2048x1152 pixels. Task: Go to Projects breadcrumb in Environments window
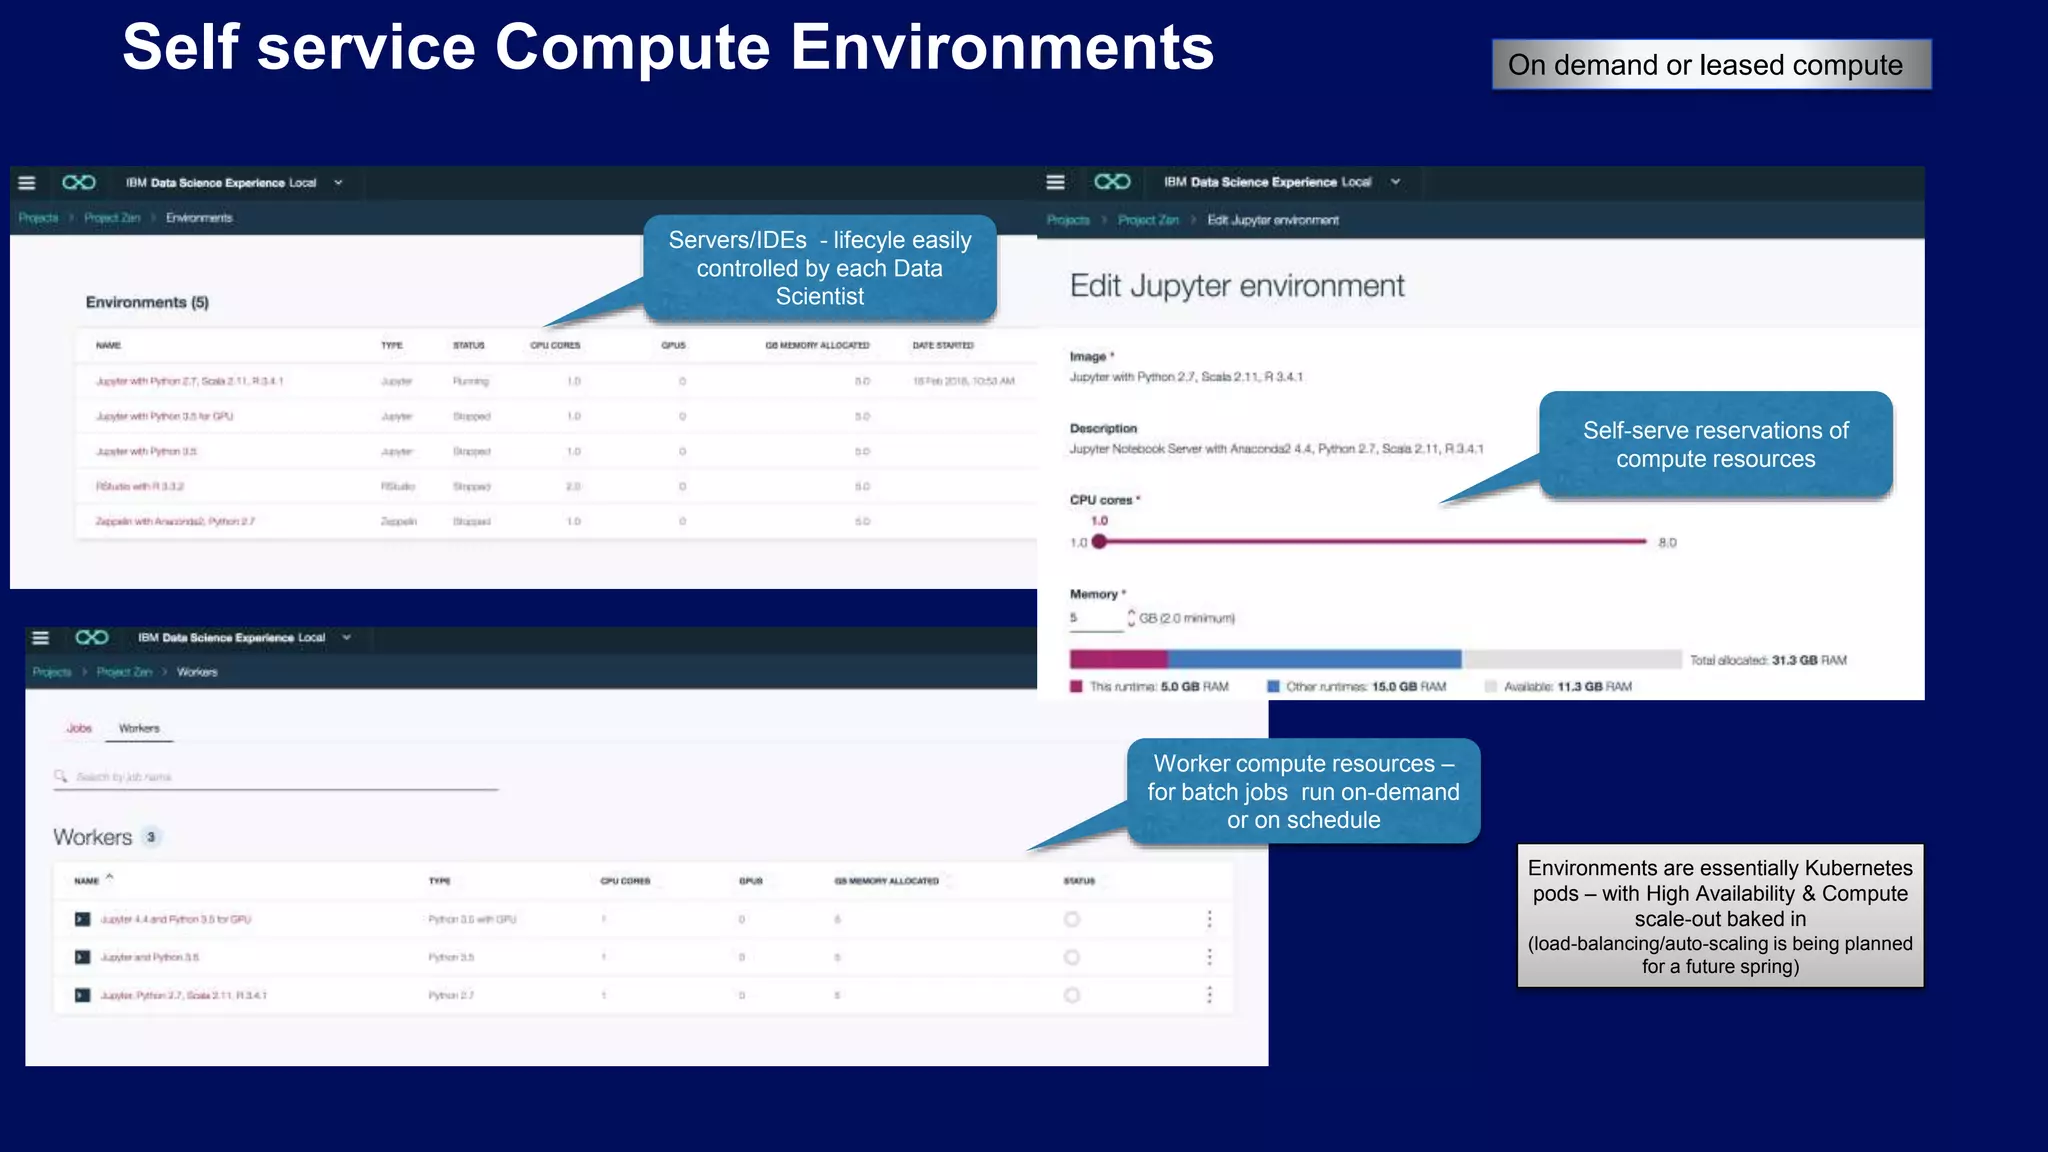point(38,218)
